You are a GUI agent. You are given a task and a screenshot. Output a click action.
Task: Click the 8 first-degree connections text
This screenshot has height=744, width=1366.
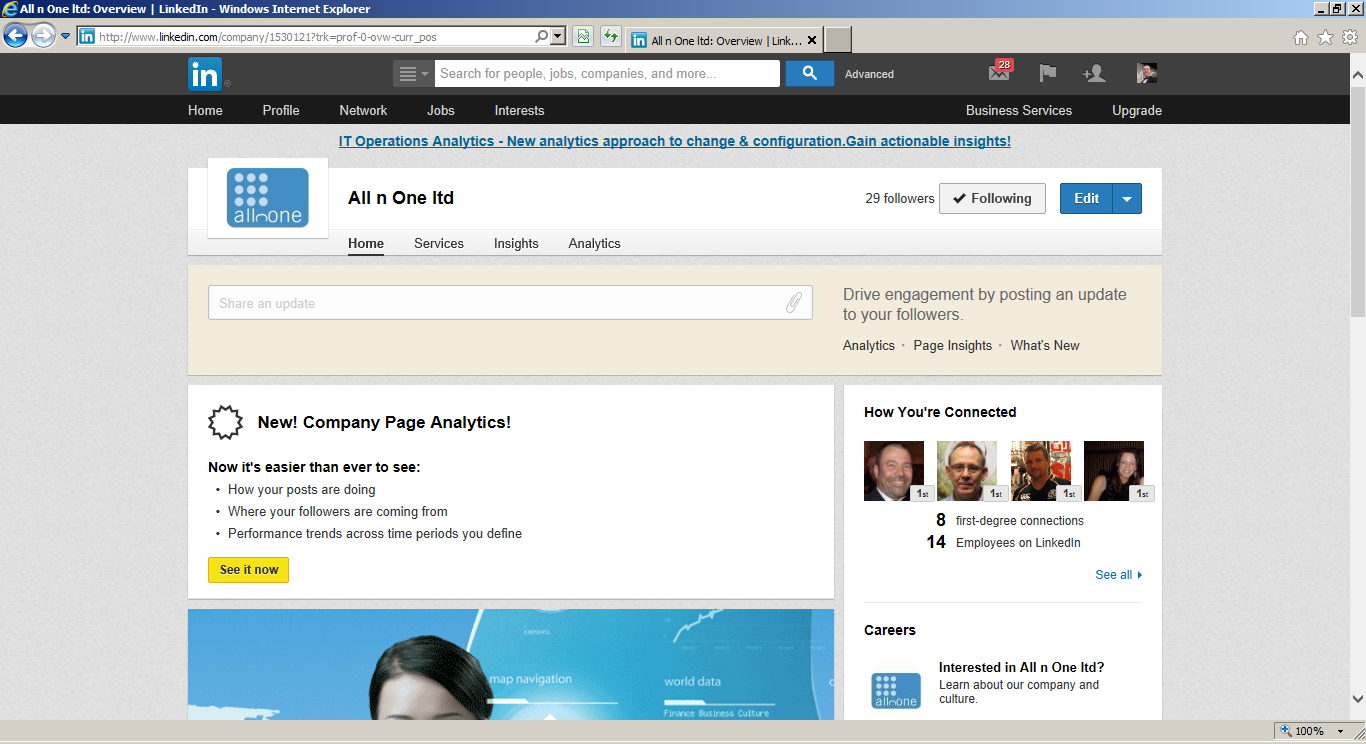(1009, 520)
